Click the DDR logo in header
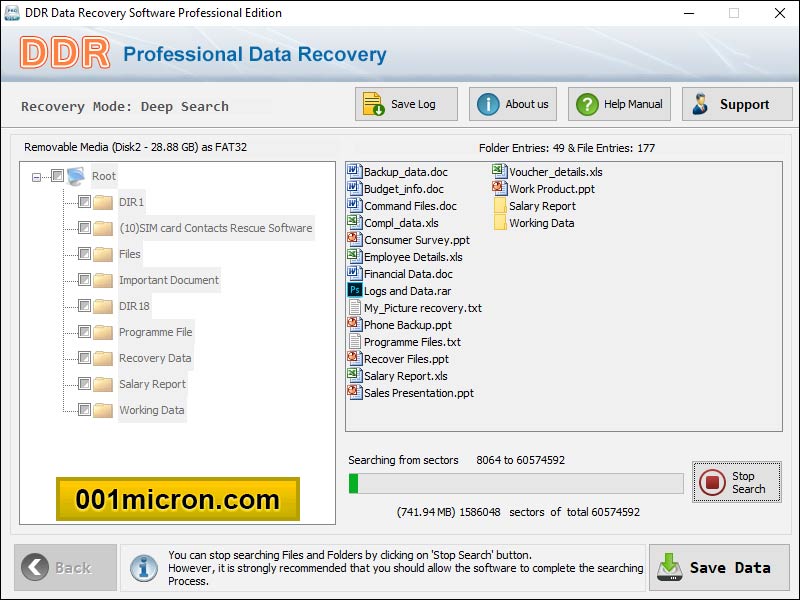Screen dimensions: 800x600 pyautogui.click(x=65, y=53)
